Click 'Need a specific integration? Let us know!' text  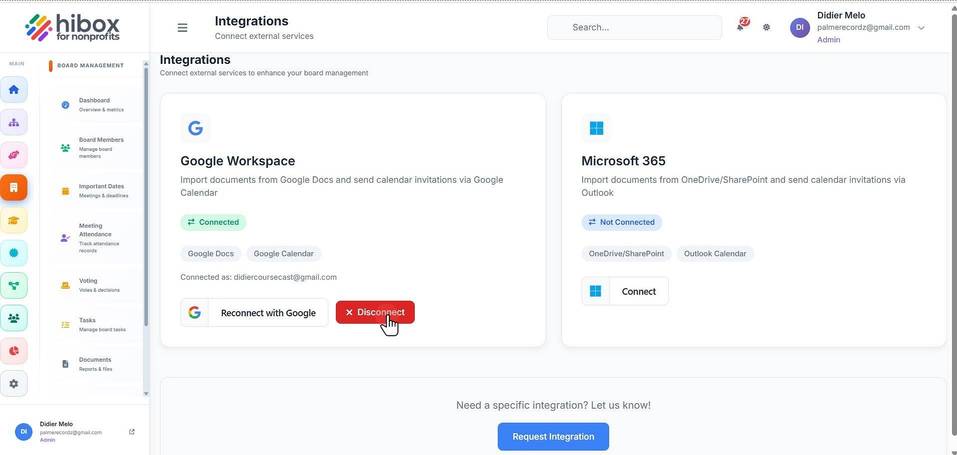pos(553,405)
